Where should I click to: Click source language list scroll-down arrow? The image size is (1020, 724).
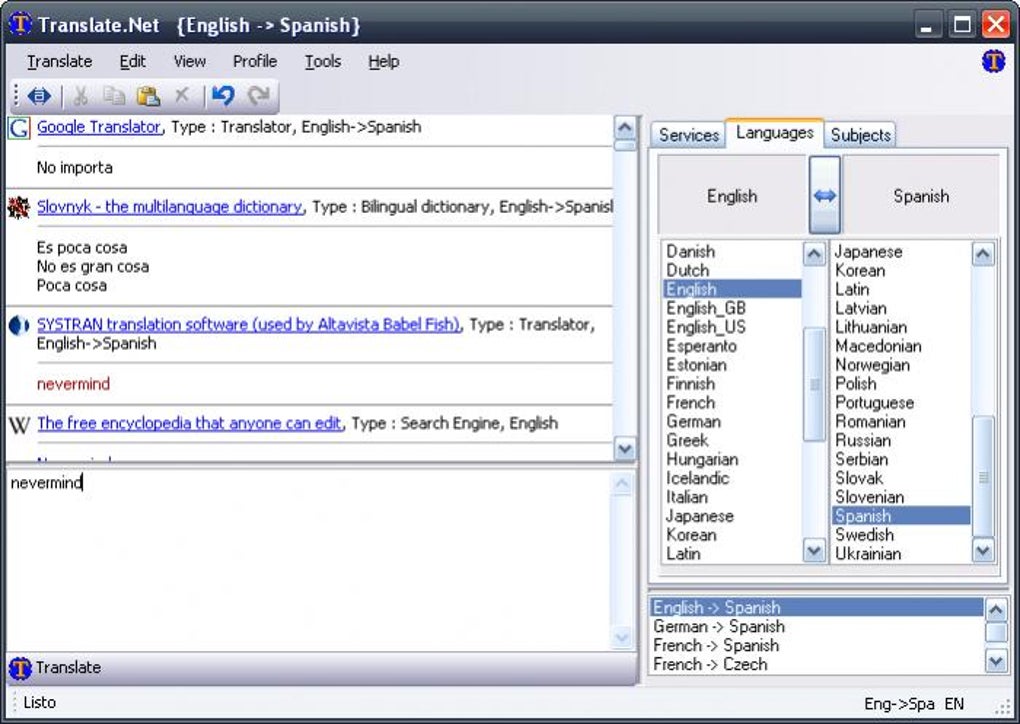pos(814,551)
